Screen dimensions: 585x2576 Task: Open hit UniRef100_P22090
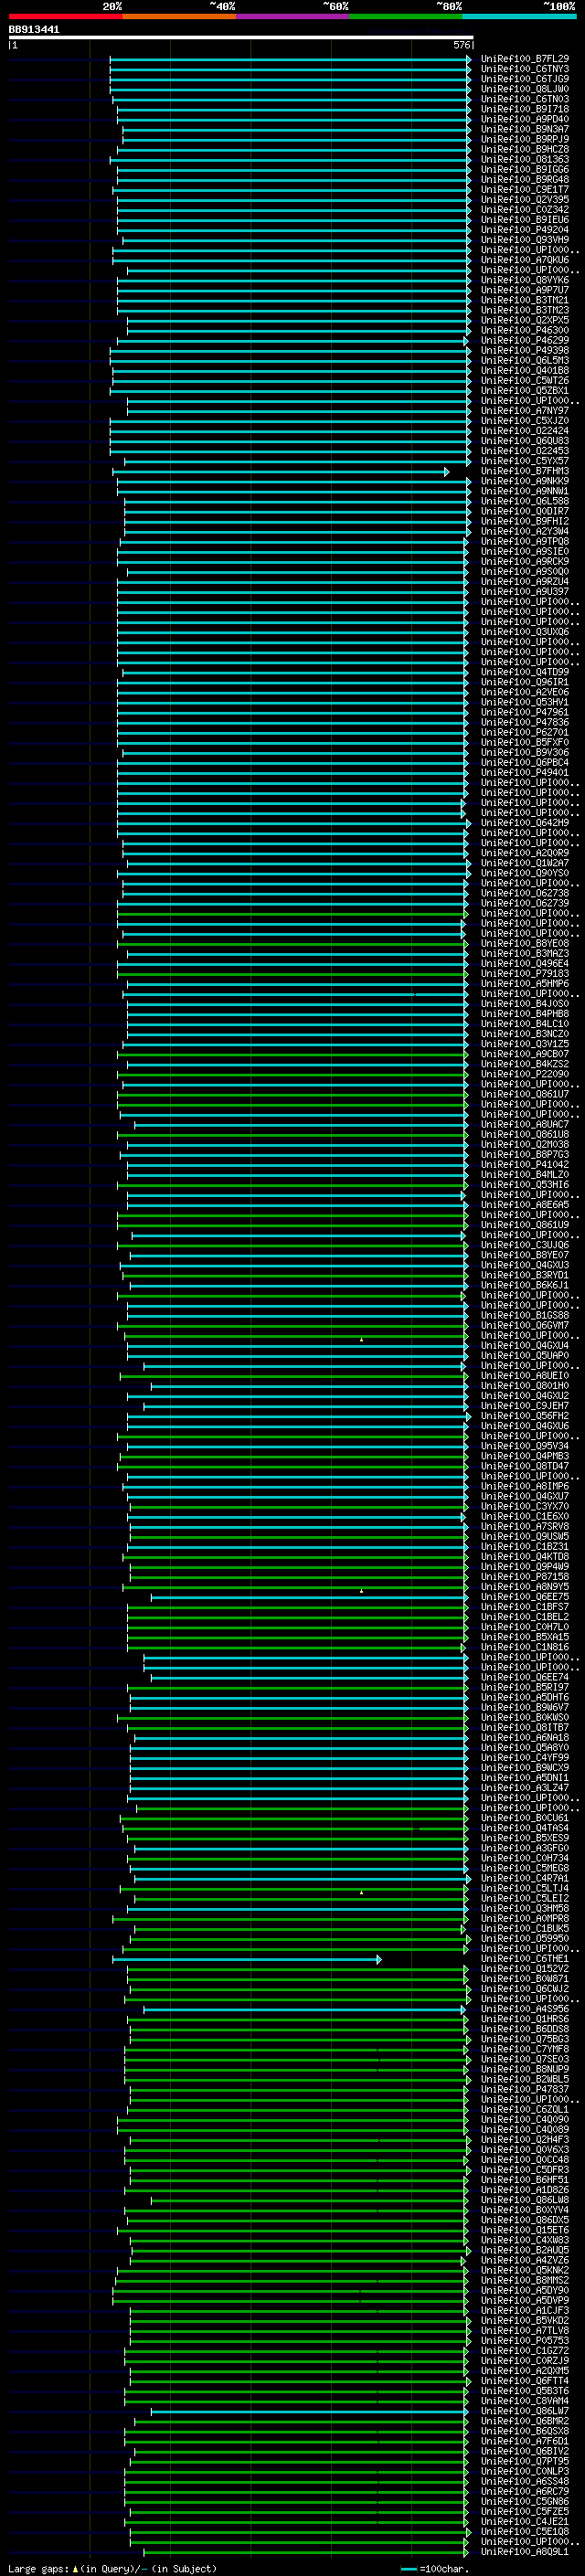pos(525,1074)
